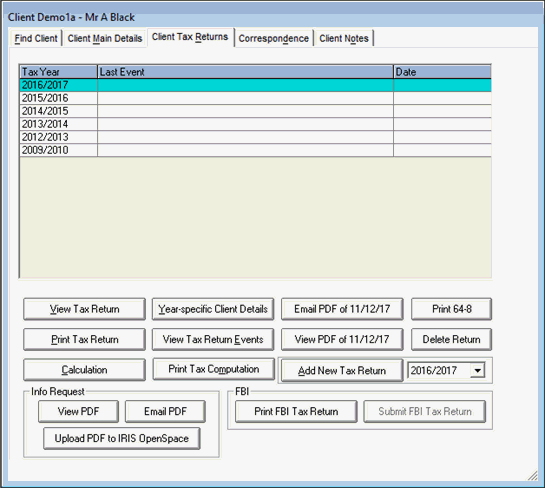The width and height of the screenshot is (545, 488).
Task: Click Add New Tax Return
Action: point(342,371)
